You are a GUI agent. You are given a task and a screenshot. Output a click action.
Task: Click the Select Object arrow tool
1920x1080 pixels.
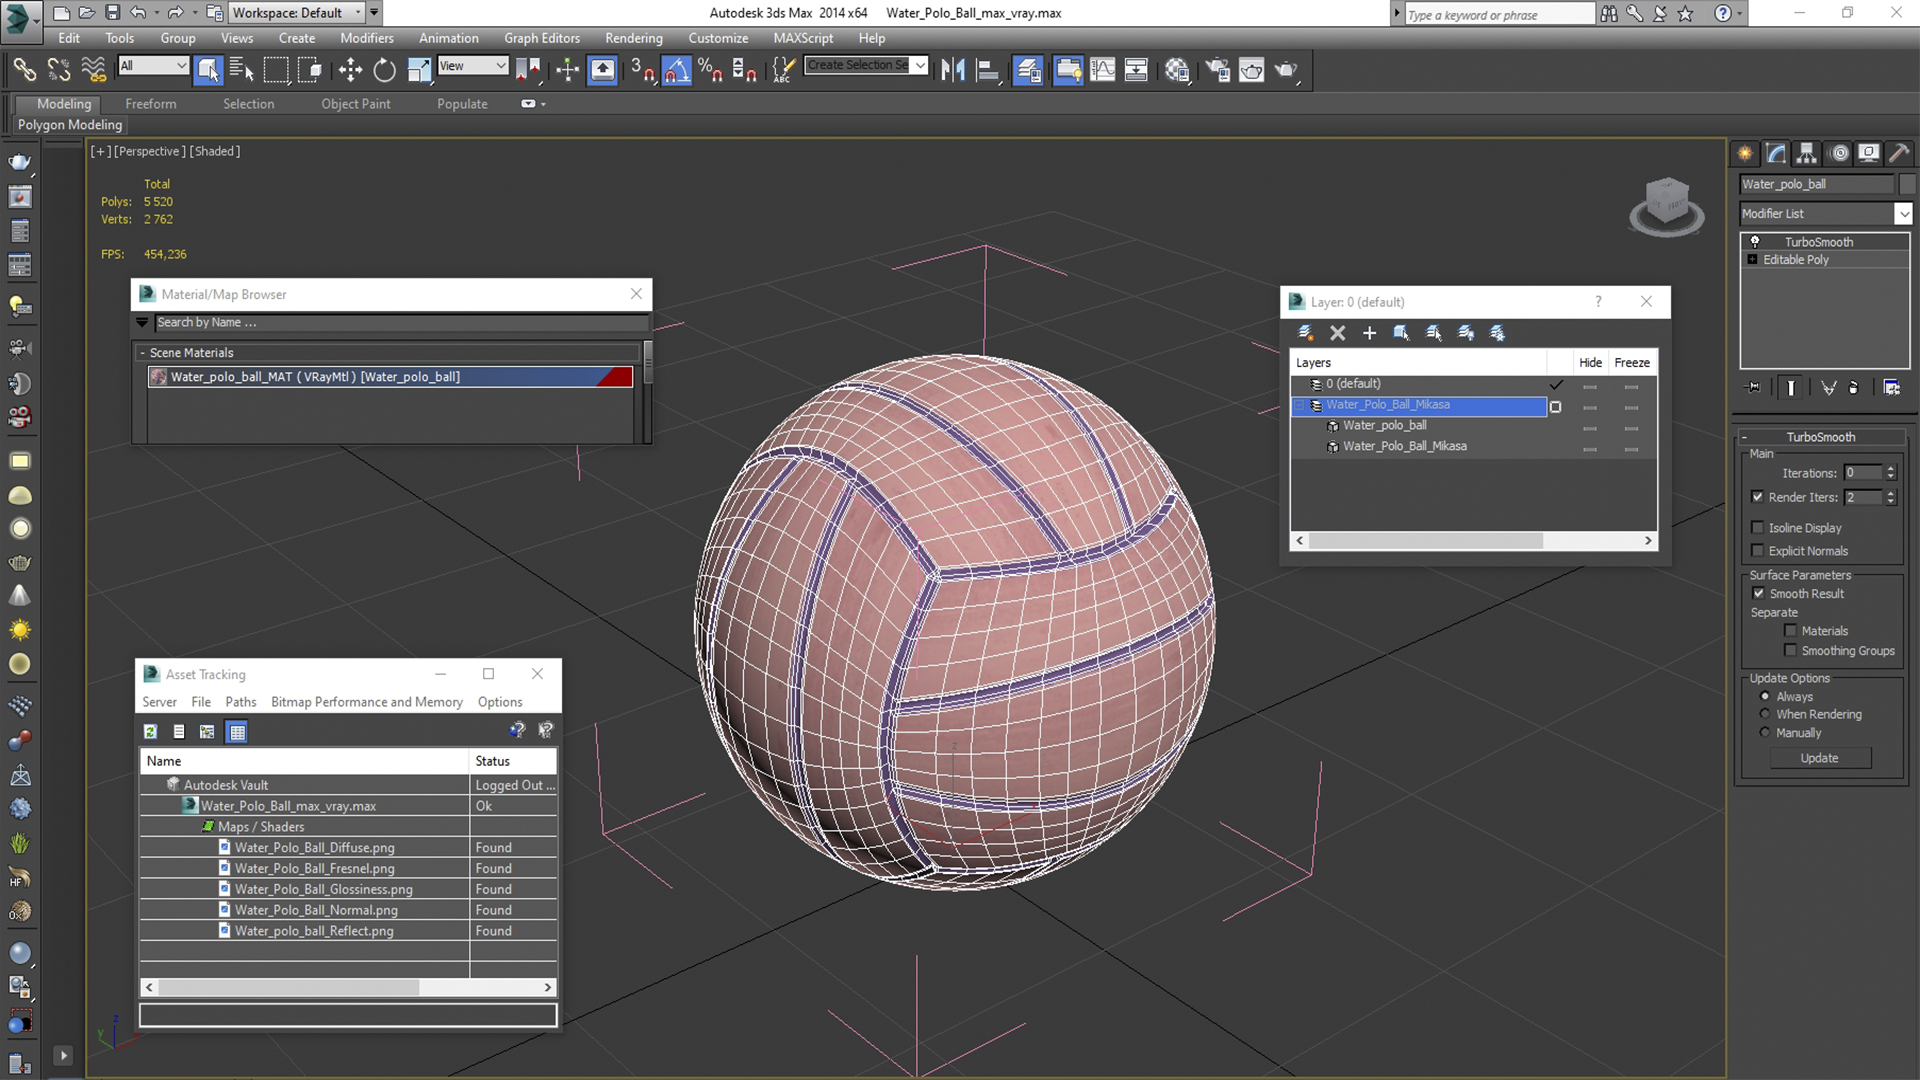point(208,69)
